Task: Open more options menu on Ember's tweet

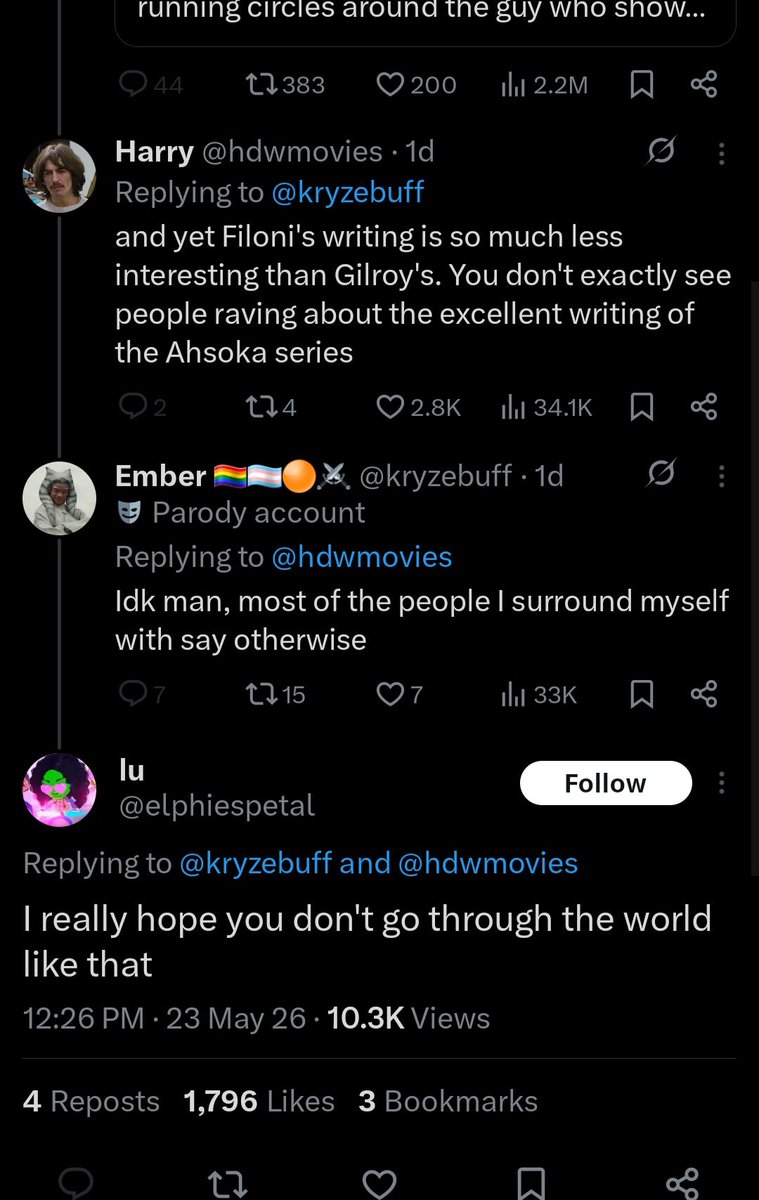Action: [x=722, y=476]
